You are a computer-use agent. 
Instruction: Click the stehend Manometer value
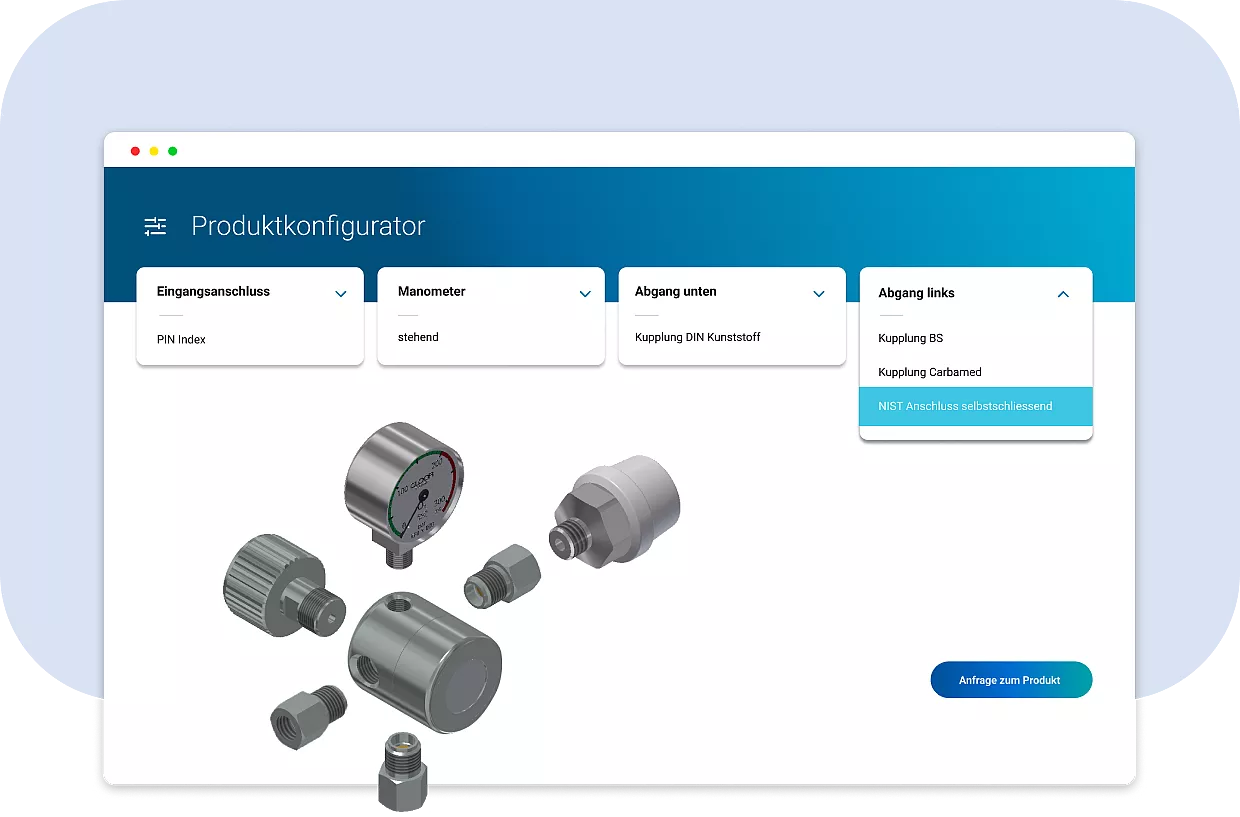[x=418, y=338]
